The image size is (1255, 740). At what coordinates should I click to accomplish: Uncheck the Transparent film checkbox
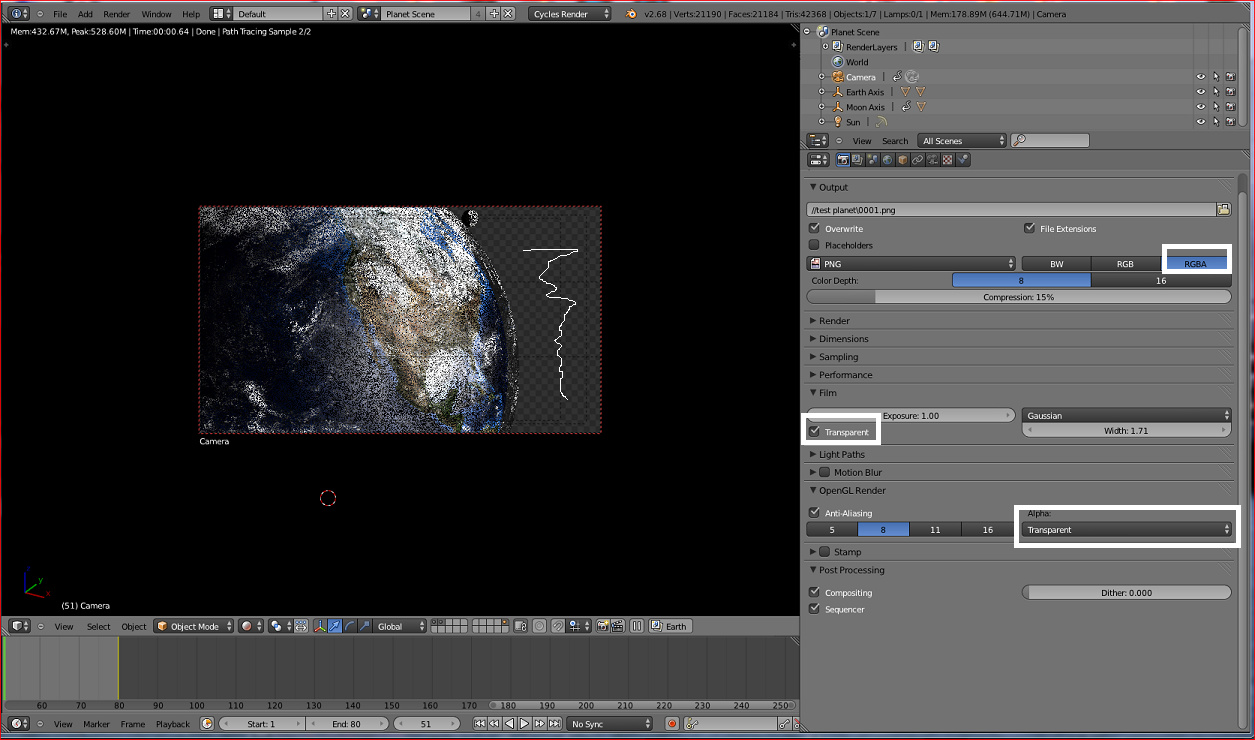click(x=815, y=432)
